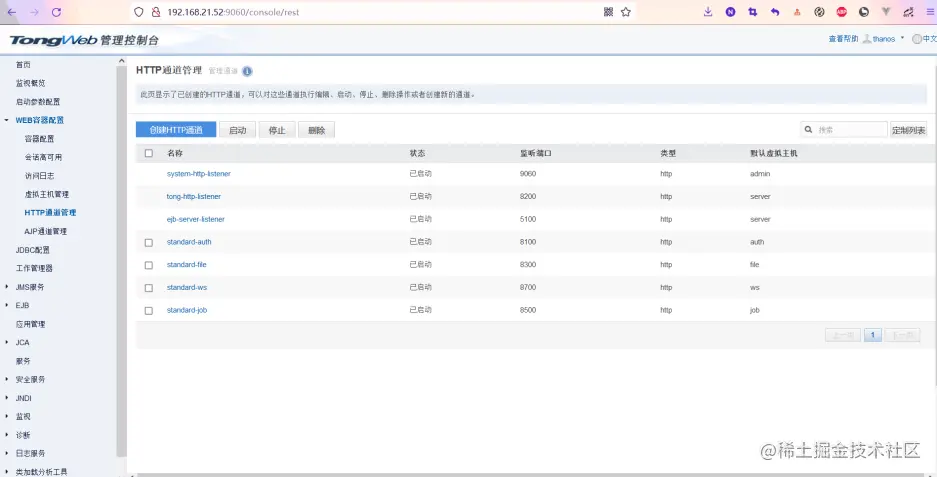Open 工作管理器 in the sidebar
This screenshot has width=937, height=477.
[34, 268]
